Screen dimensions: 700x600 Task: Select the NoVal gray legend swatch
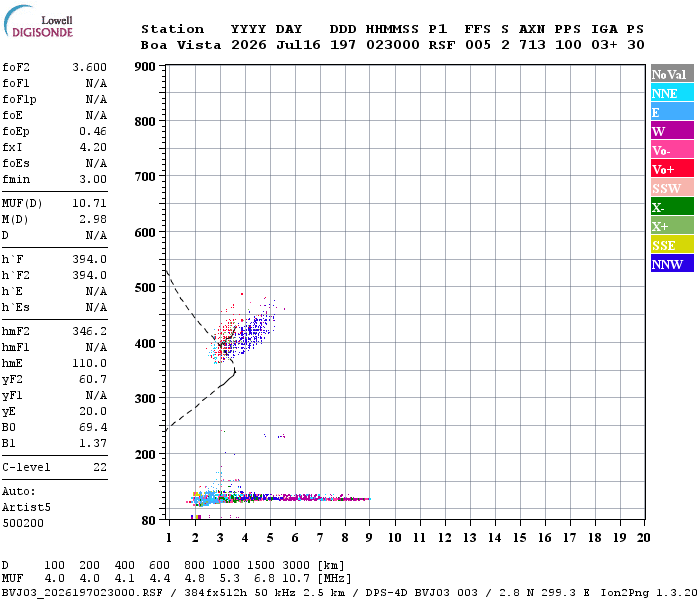[x=672, y=74]
